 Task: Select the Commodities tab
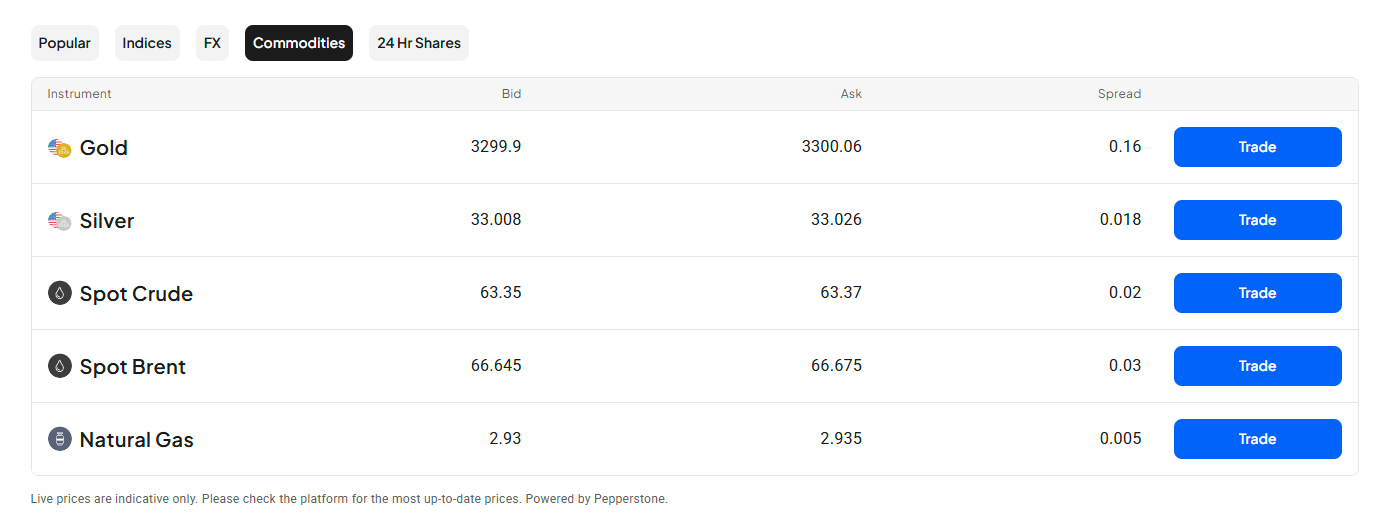299,43
